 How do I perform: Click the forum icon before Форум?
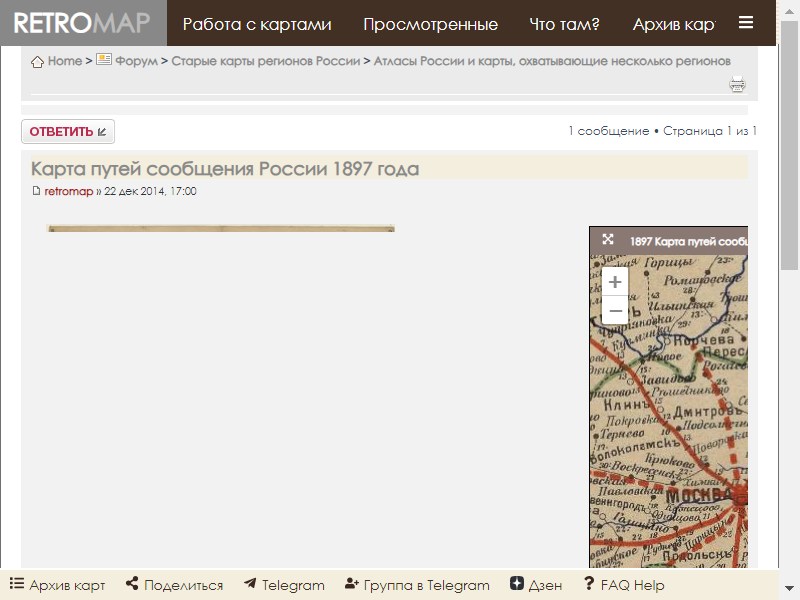pyautogui.click(x=104, y=60)
